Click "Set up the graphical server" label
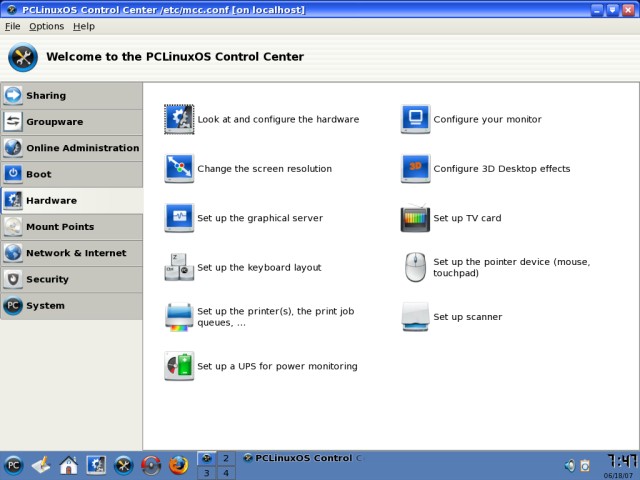 click(x=260, y=218)
